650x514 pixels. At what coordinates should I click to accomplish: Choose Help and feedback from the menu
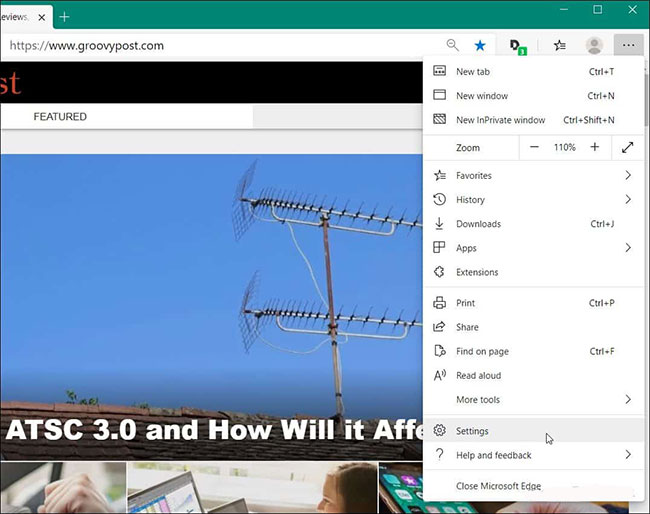coord(533,455)
